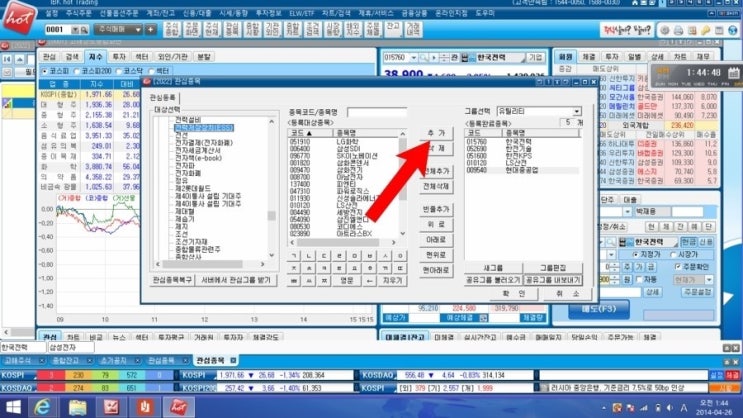Screen dimensions: 743x418
Task: Switch to 미체결 tab in bottom panel
Action: pos(444,337)
